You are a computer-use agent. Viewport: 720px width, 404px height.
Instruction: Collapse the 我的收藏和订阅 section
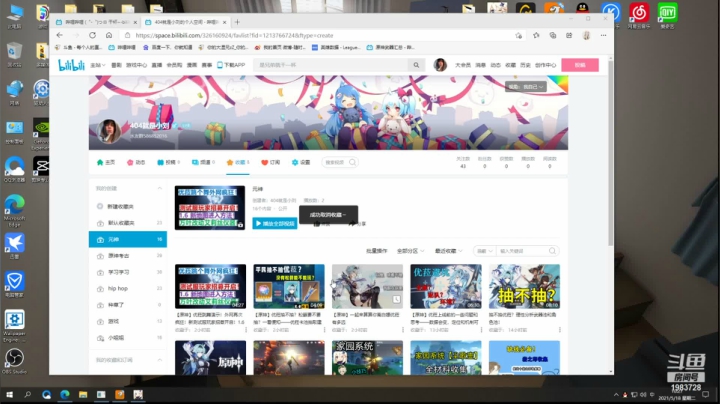(x=159, y=360)
